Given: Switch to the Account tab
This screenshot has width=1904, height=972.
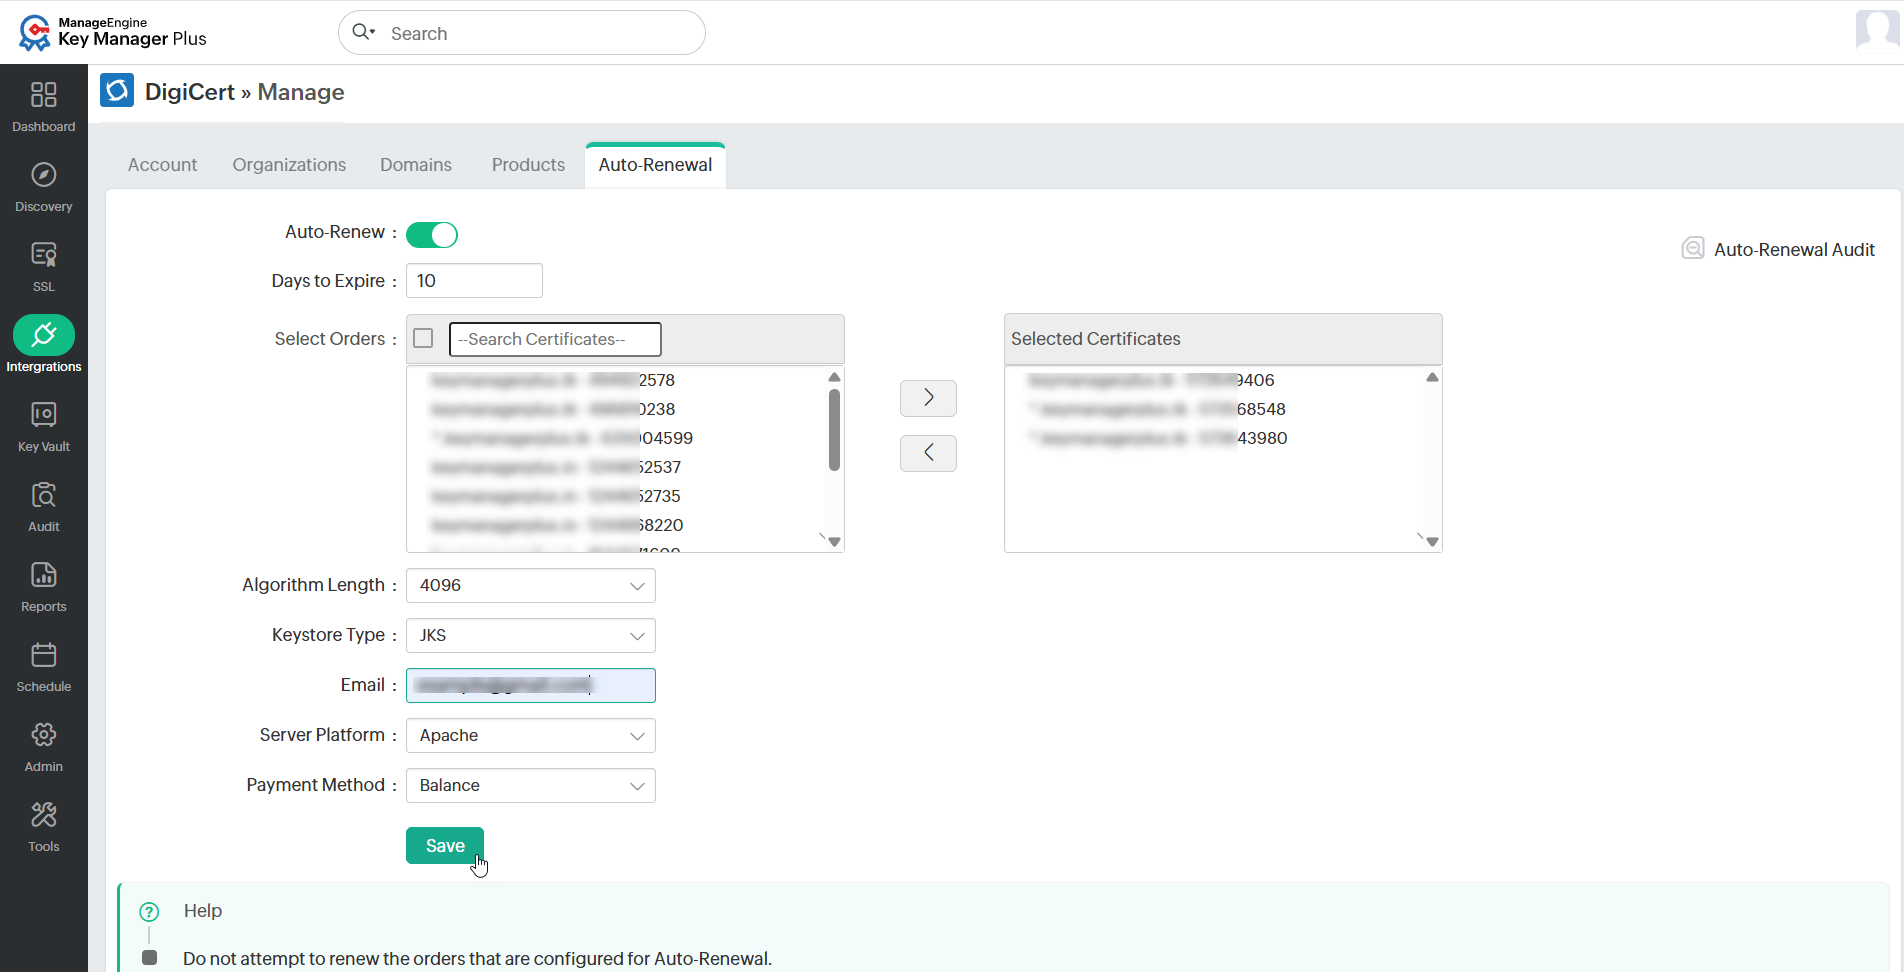Looking at the screenshot, I should coord(162,165).
